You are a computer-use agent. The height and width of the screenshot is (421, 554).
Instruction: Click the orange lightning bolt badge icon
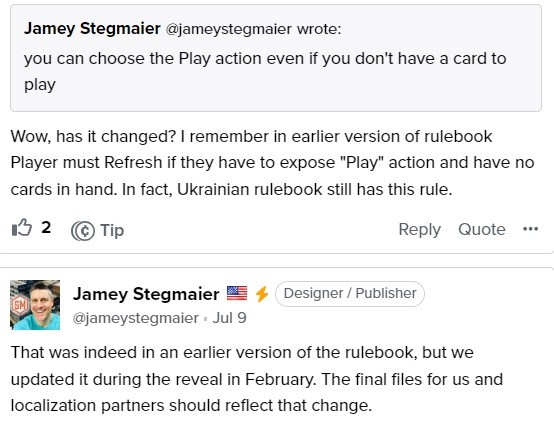[x=262, y=294]
